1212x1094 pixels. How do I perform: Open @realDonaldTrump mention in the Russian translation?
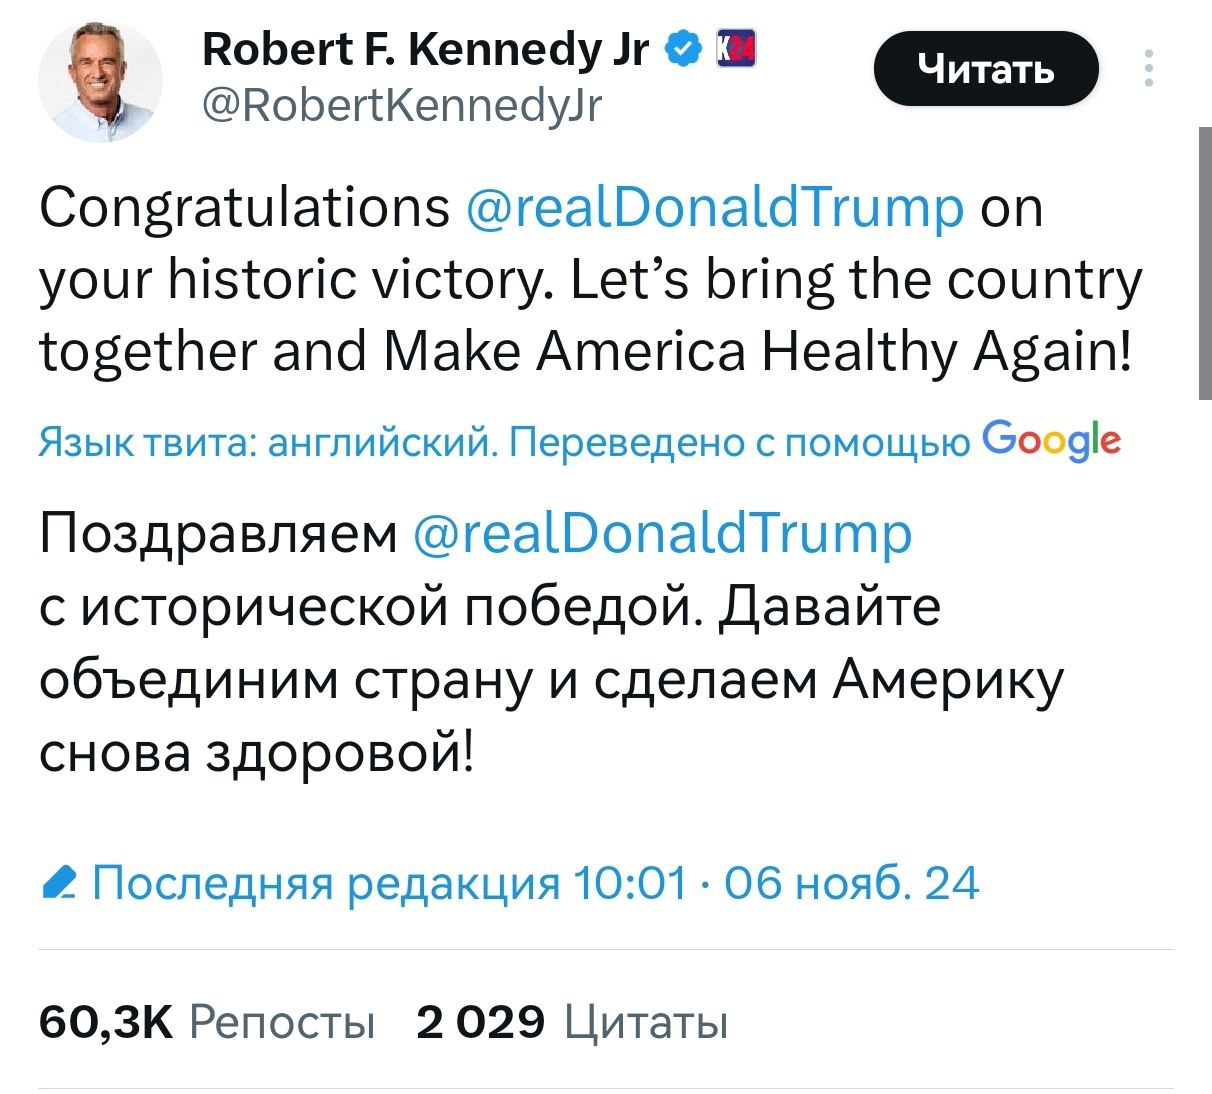coord(662,533)
